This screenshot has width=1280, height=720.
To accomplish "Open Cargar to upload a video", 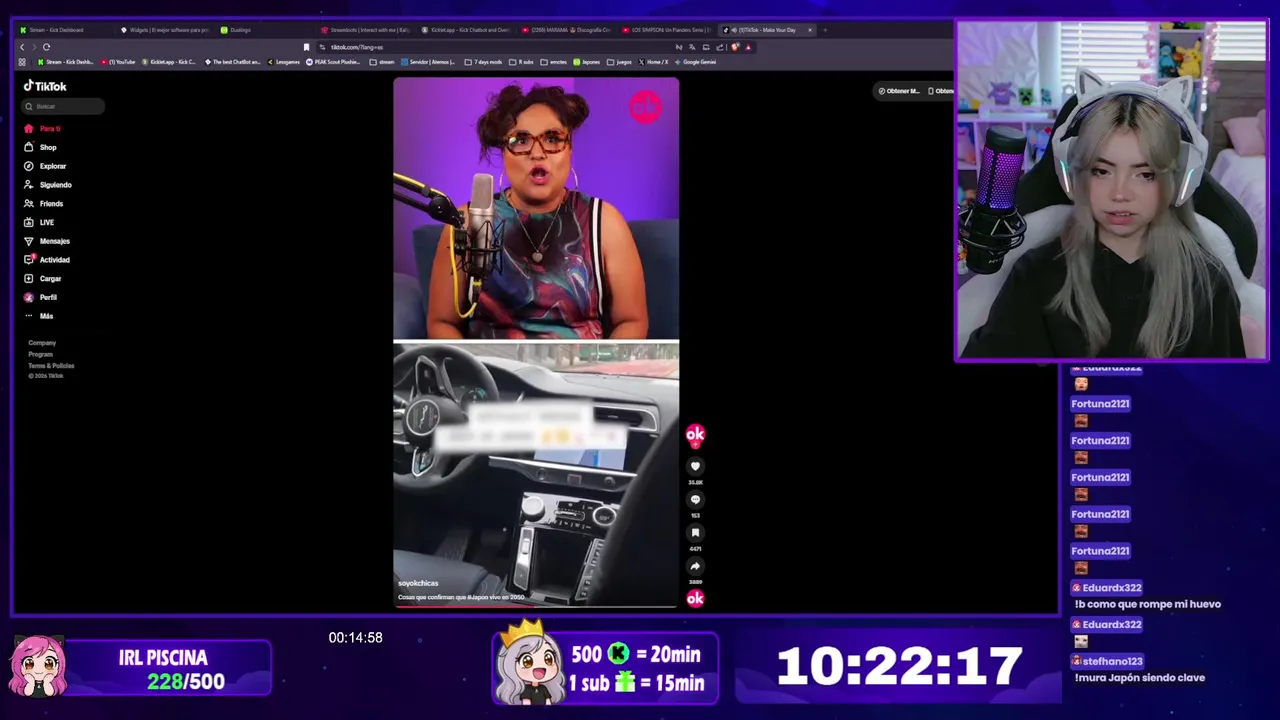I will (x=43, y=279).
